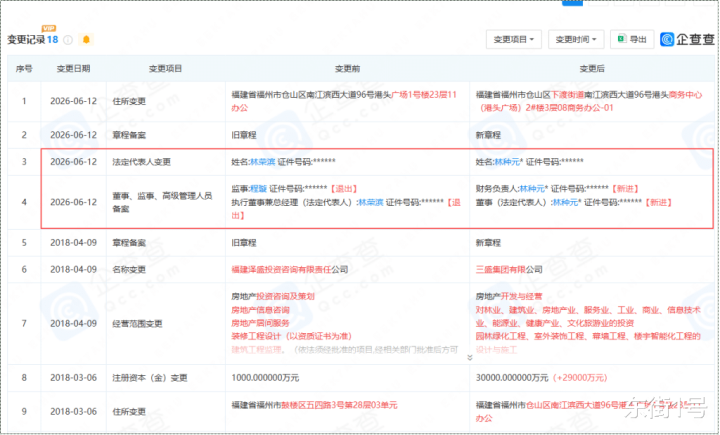The image size is (720, 435).
Task: Click 章程备案 in row 2
Action: [x=129, y=135]
